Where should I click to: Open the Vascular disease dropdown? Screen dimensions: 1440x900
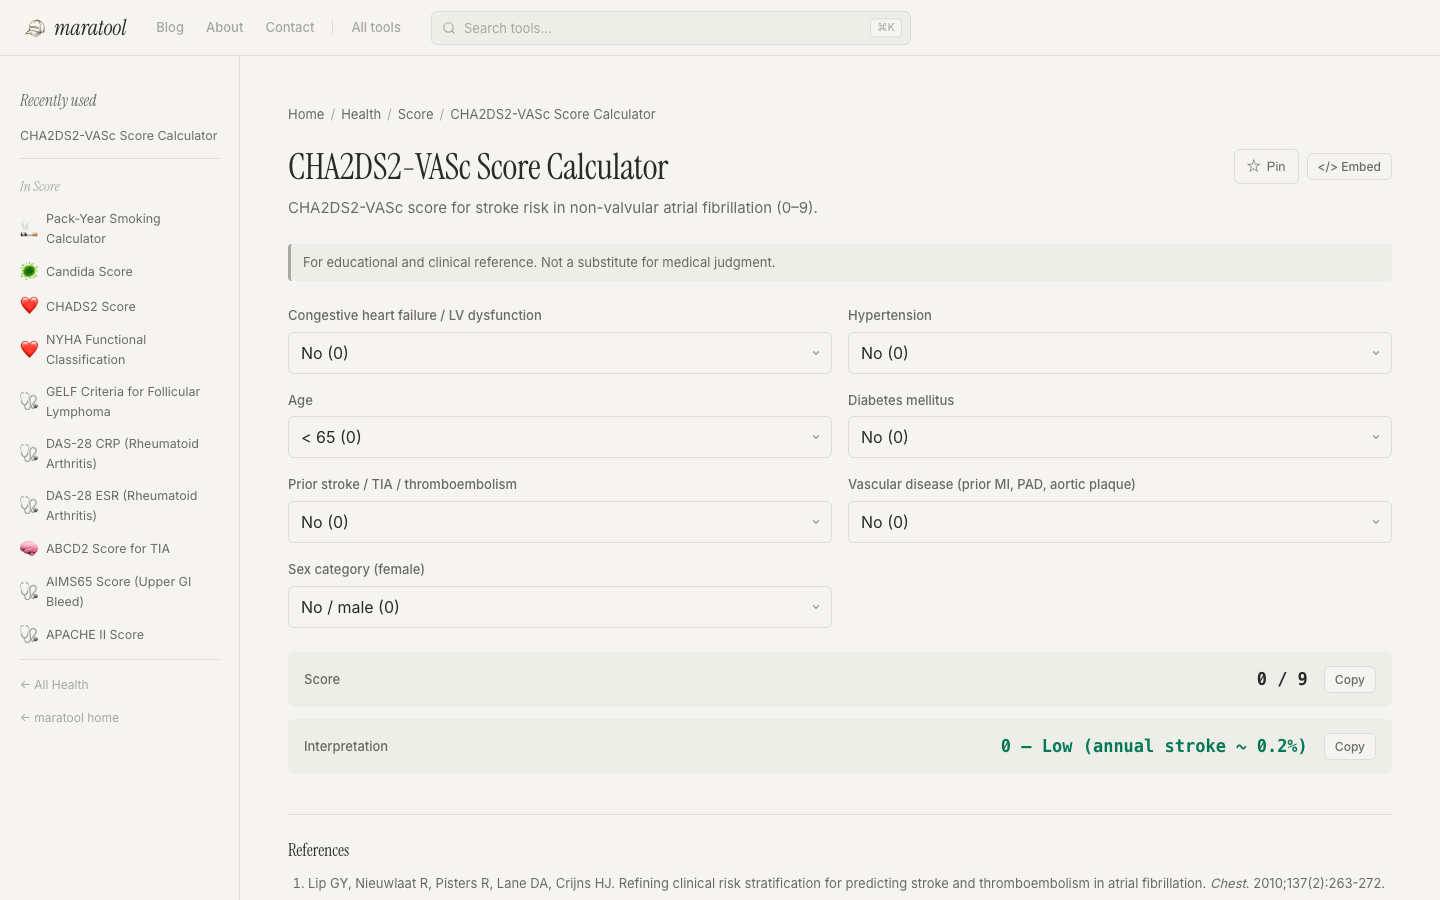click(1120, 522)
